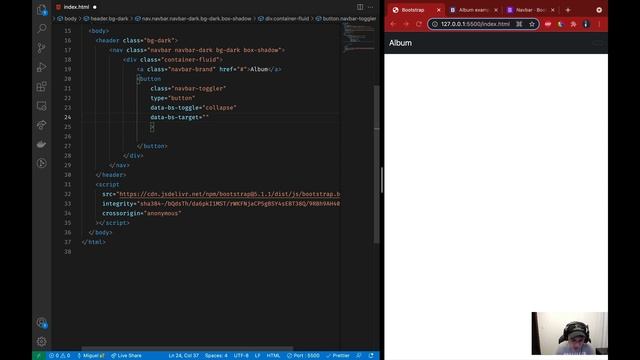This screenshot has width=640, height=360.
Task: Open the Source Control view
Action: pyautogui.click(x=42, y=48)
